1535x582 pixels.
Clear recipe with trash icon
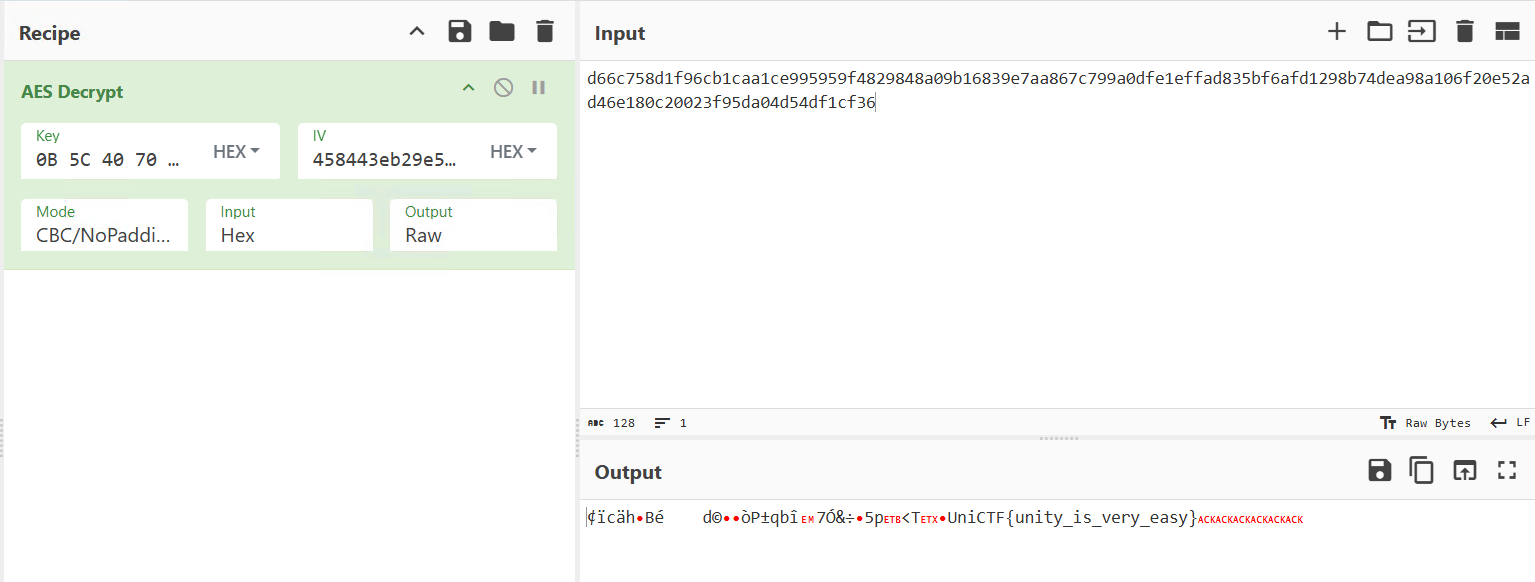544,32
